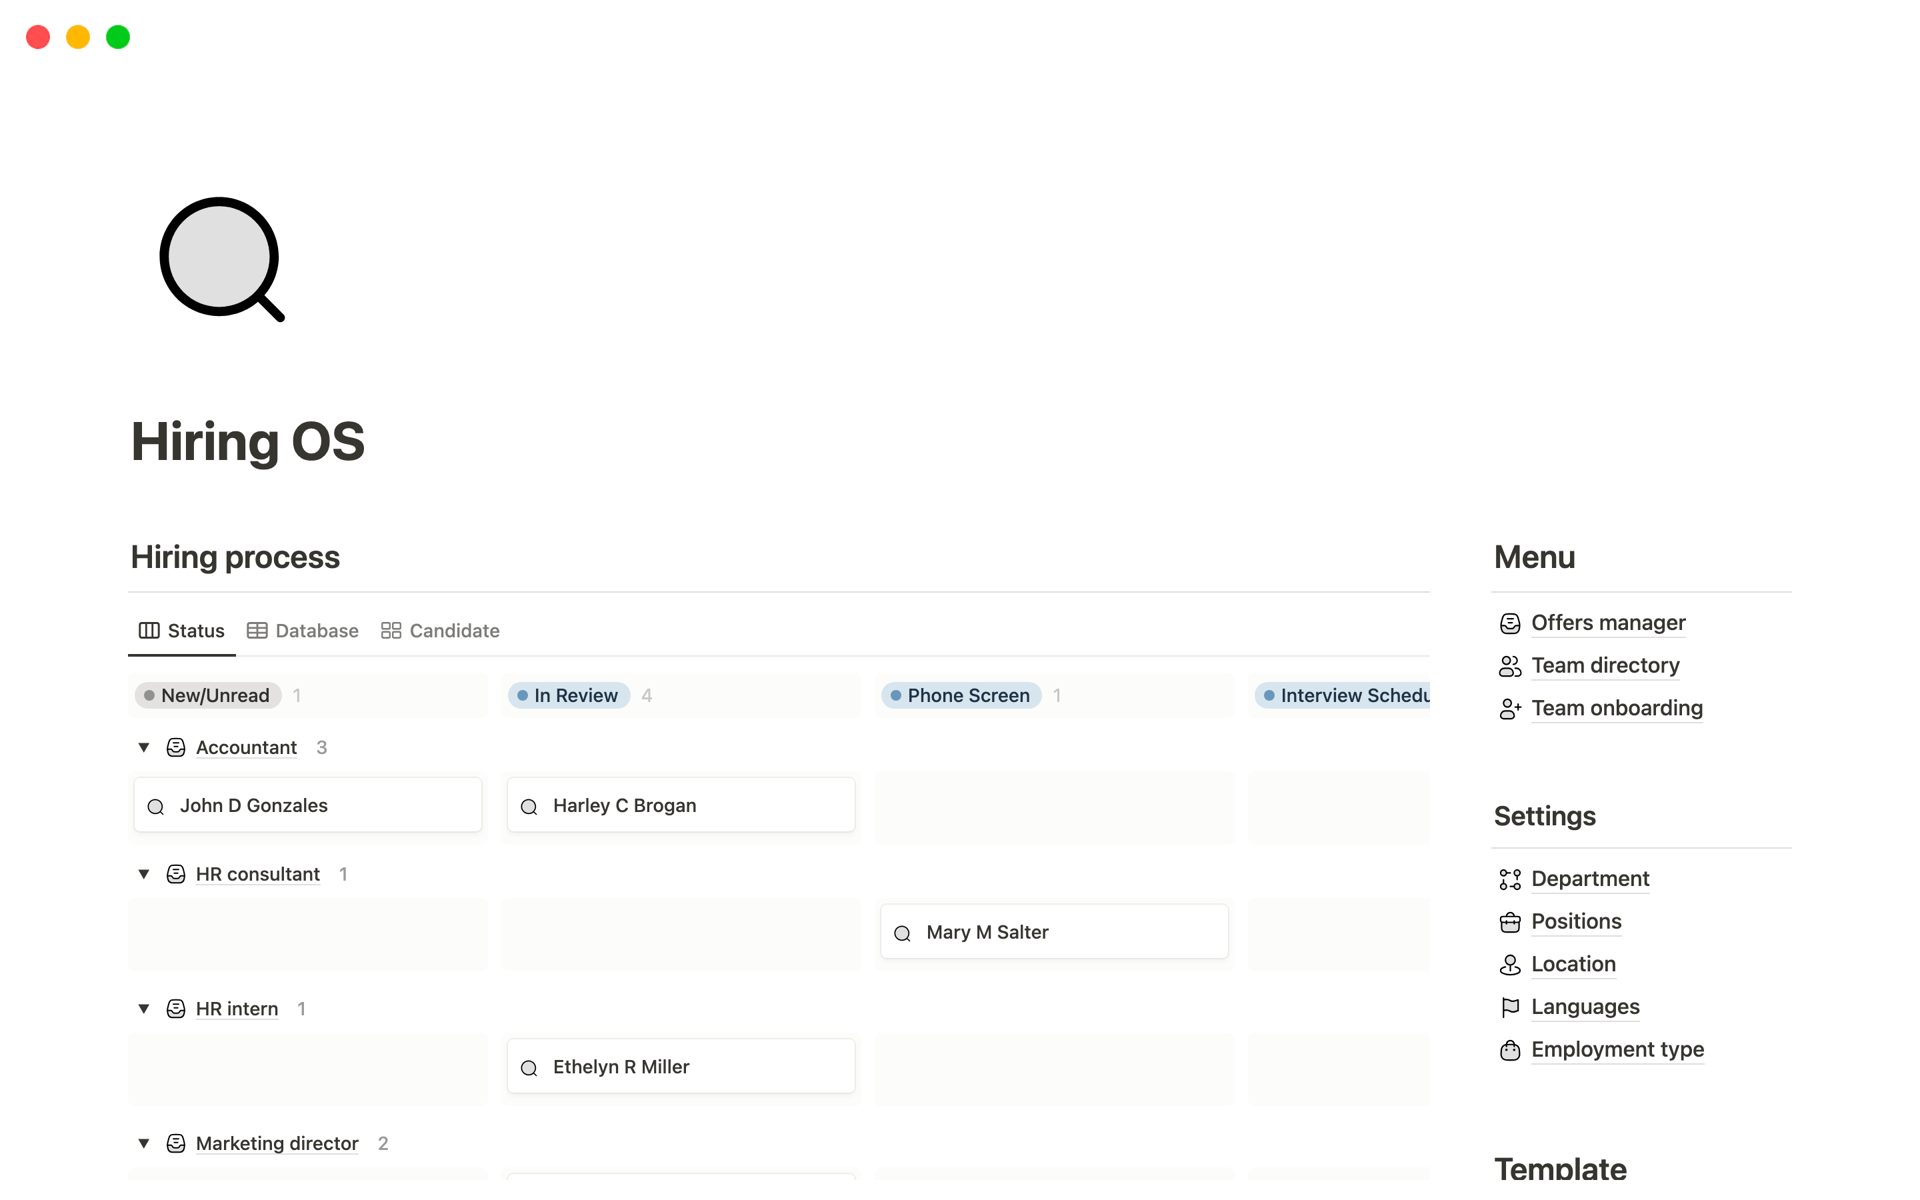
Task: Click the Employment type icon
Action: click(1509, 1050)
